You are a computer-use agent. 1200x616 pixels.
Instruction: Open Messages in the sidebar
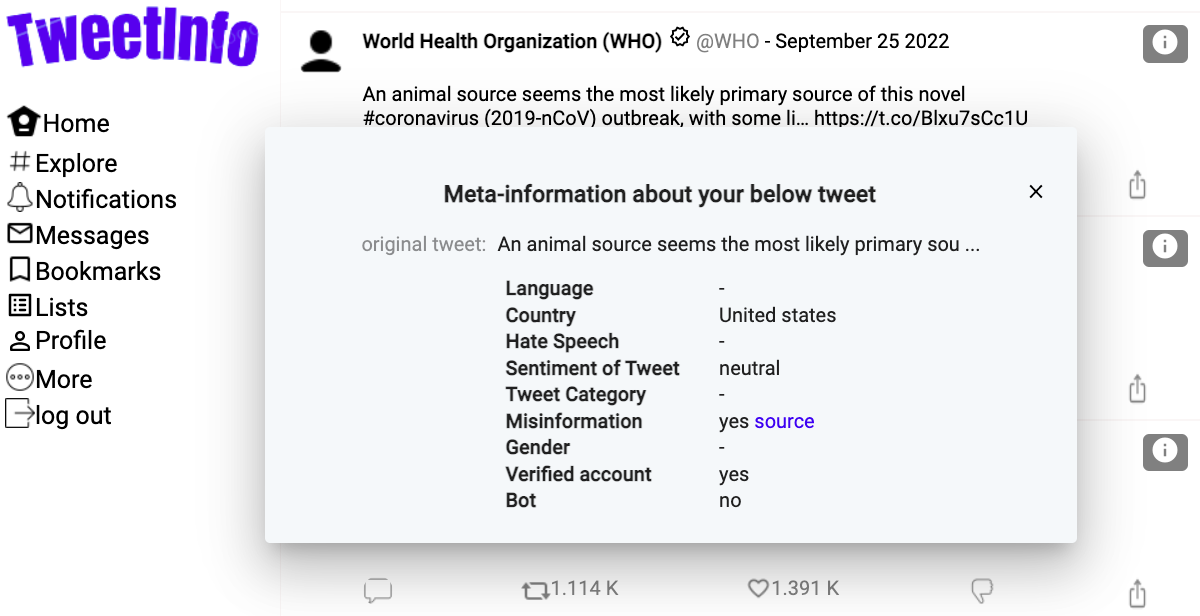pos(79,235)
